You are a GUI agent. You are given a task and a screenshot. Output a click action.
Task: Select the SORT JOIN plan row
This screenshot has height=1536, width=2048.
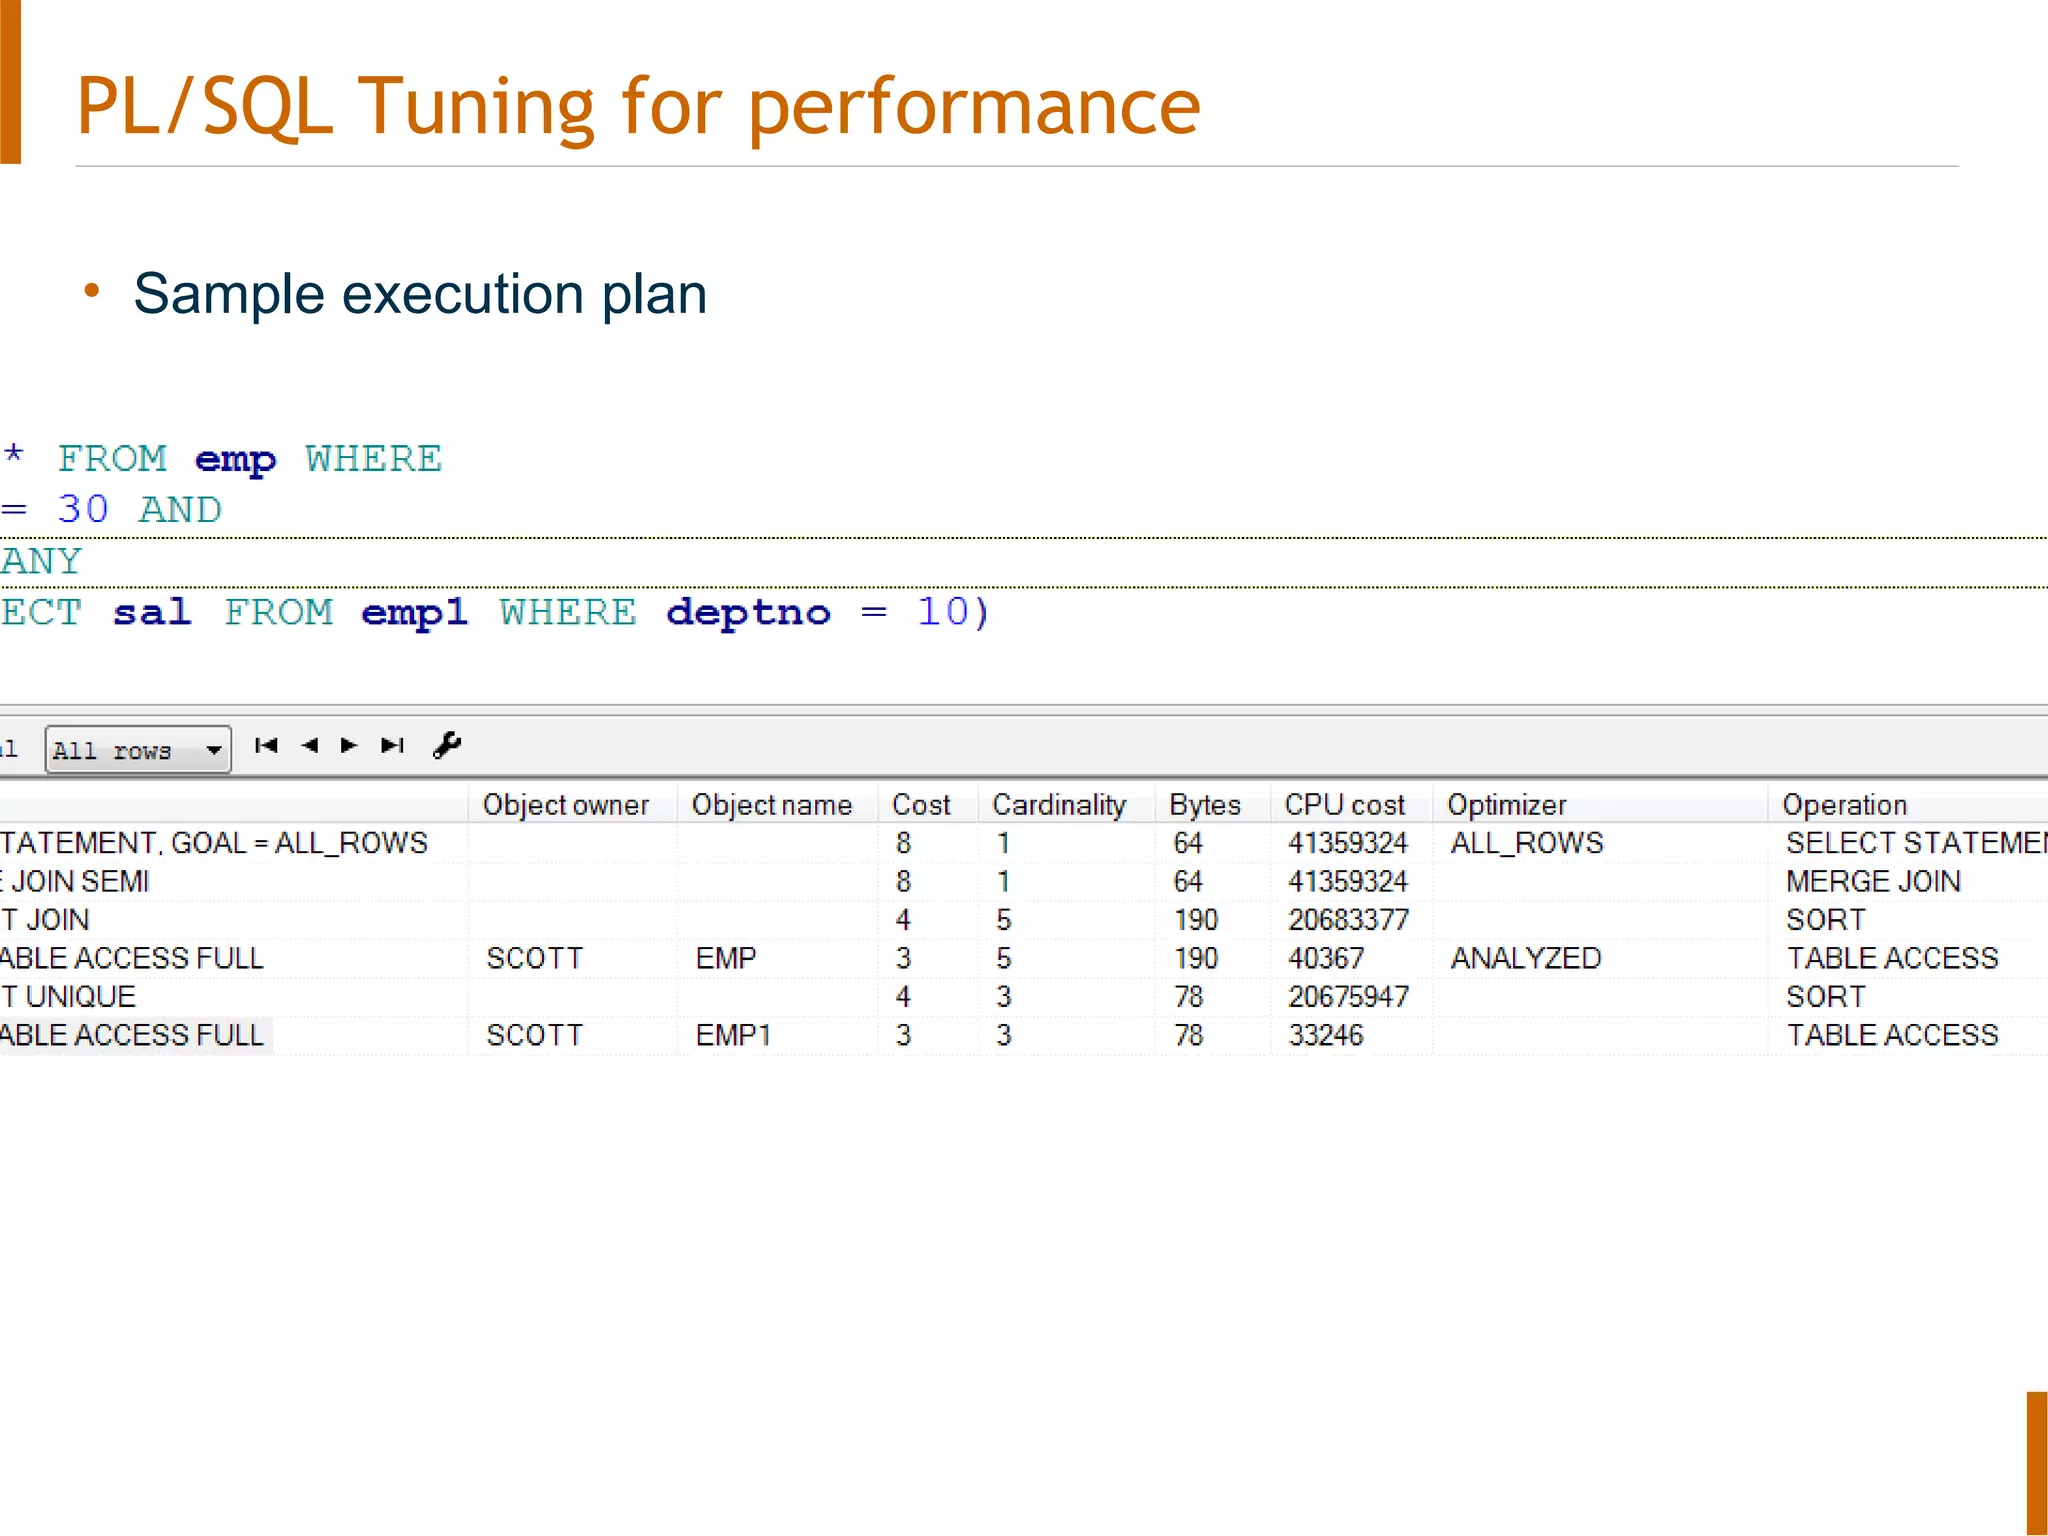click(1024, 920)
